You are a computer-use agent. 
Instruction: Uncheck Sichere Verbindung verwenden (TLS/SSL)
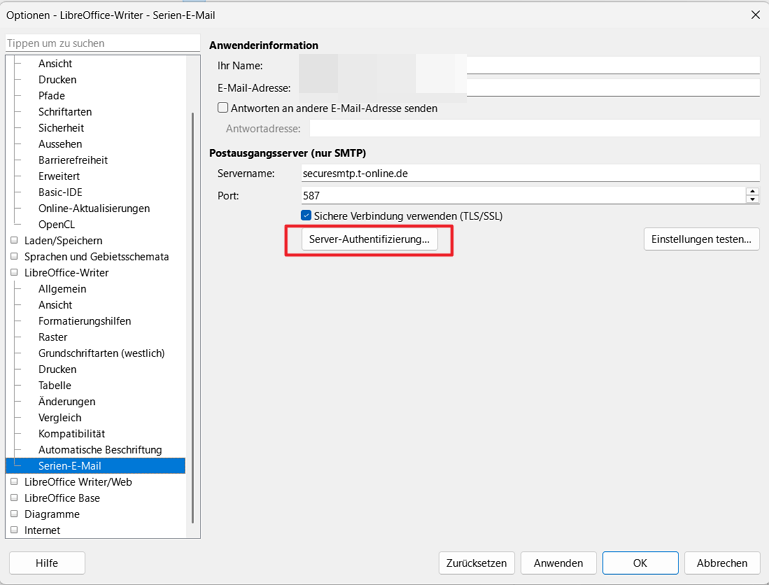tap(306, 216)
